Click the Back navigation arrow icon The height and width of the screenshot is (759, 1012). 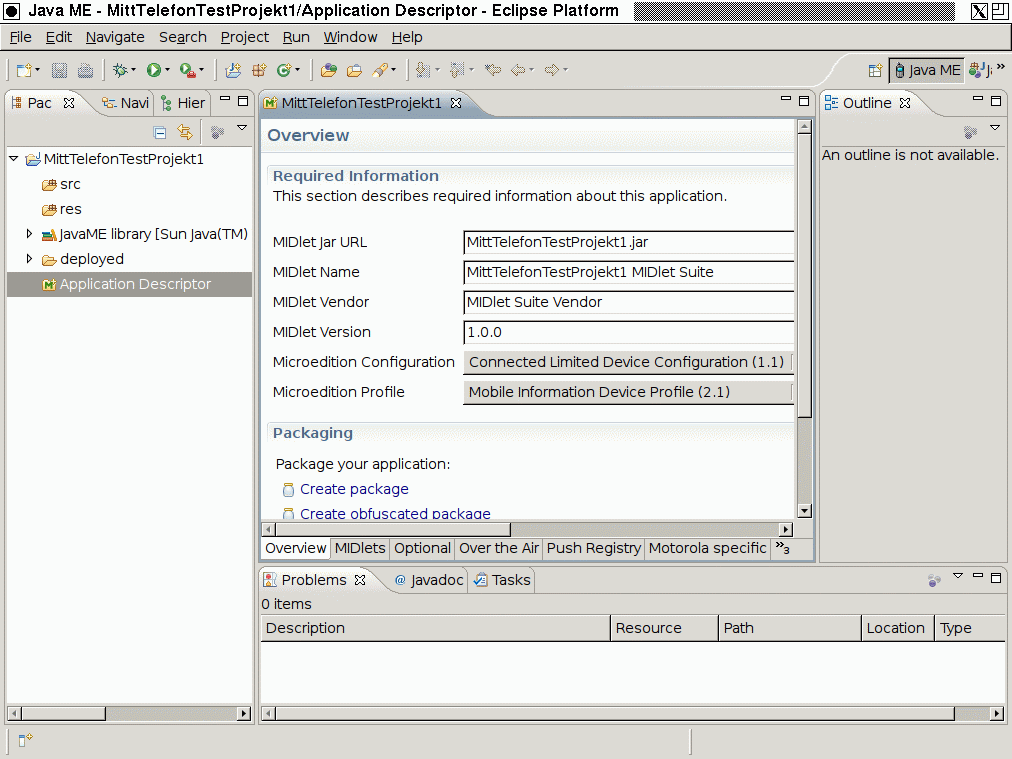518,70
